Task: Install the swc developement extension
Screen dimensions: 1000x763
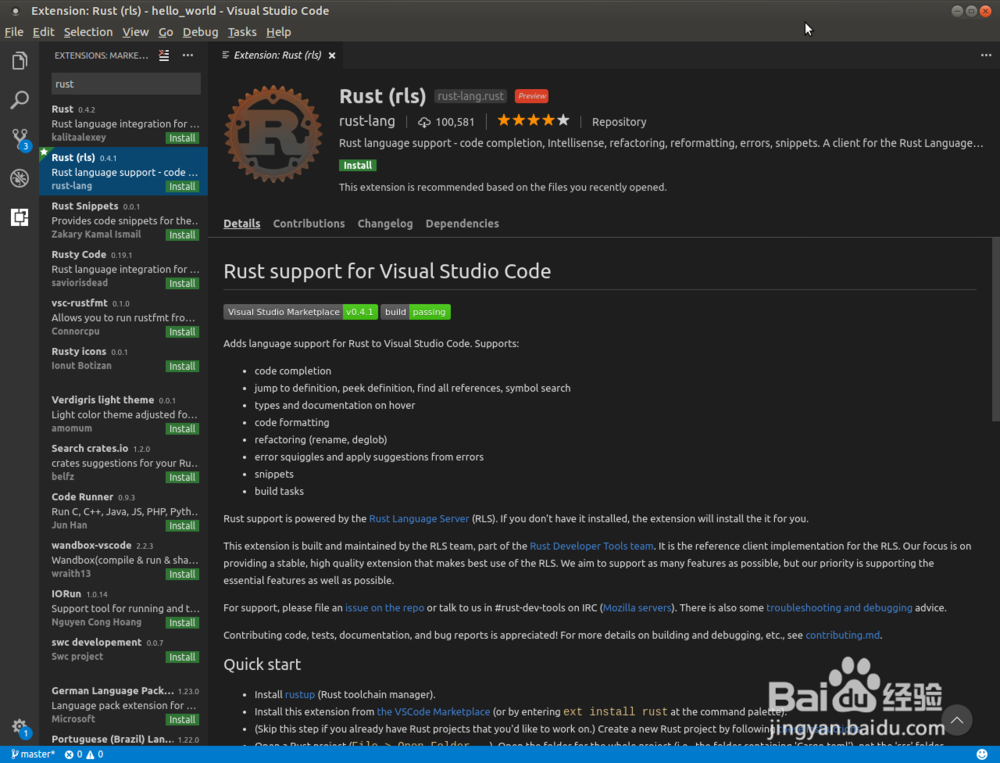Action: tap(182, 657)
